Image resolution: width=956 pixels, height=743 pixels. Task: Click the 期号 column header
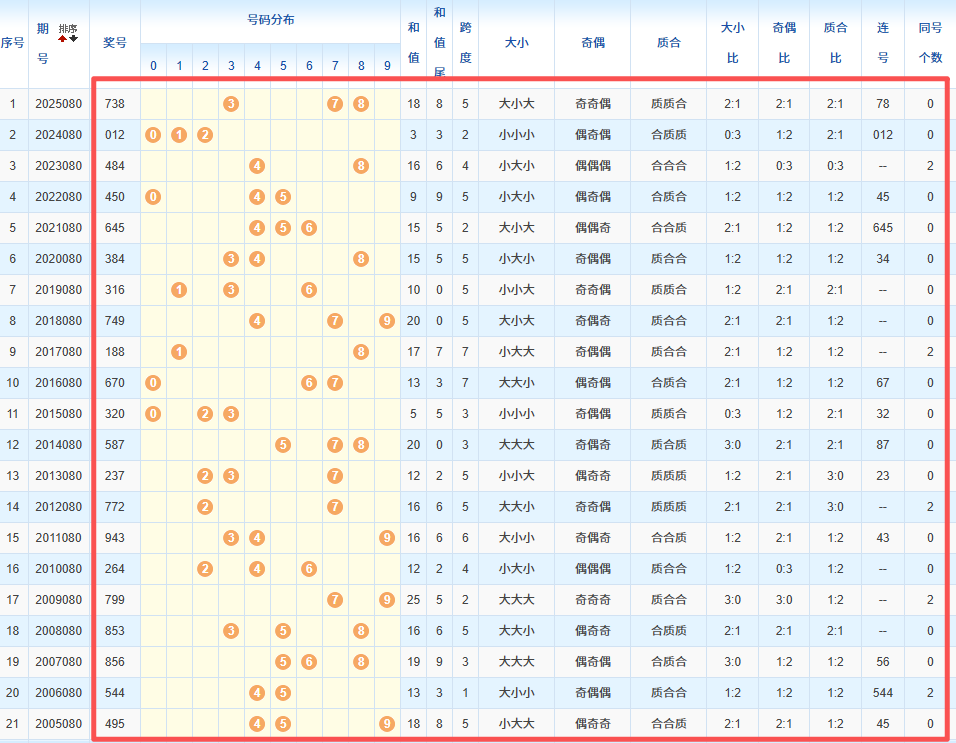(x=43, y=43)
